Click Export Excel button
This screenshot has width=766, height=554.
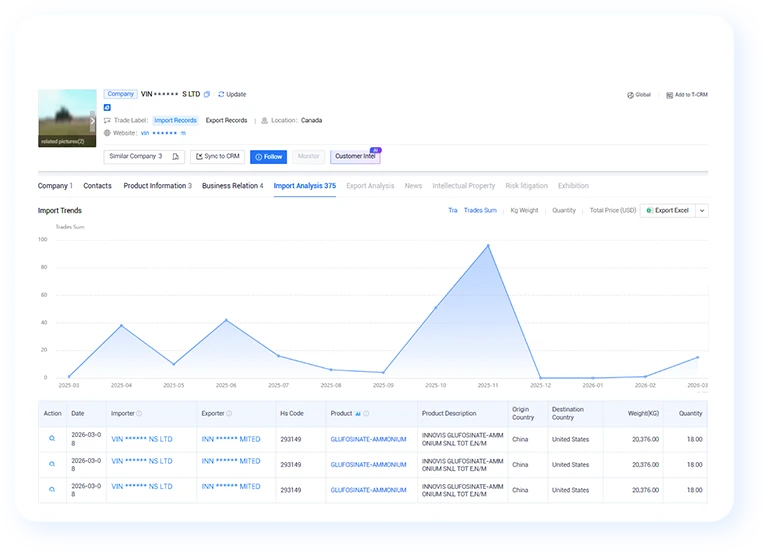click(x=667, y=211)
